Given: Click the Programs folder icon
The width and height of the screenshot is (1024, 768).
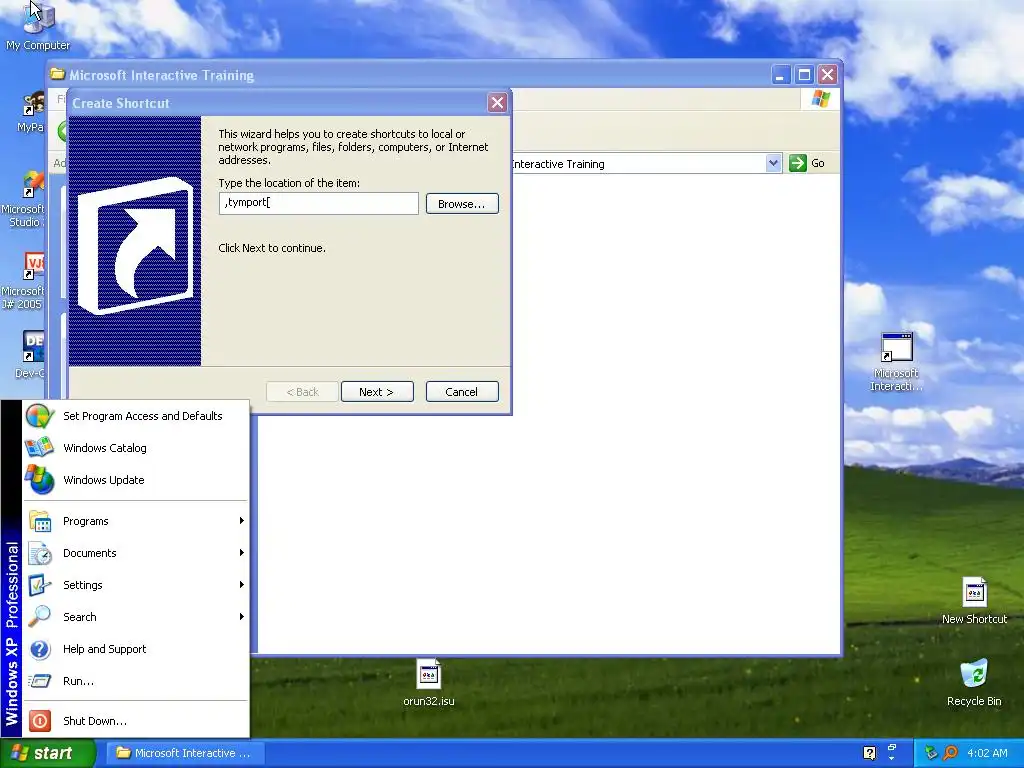Looking at the screenshot, I should click(x=40, y=521).
